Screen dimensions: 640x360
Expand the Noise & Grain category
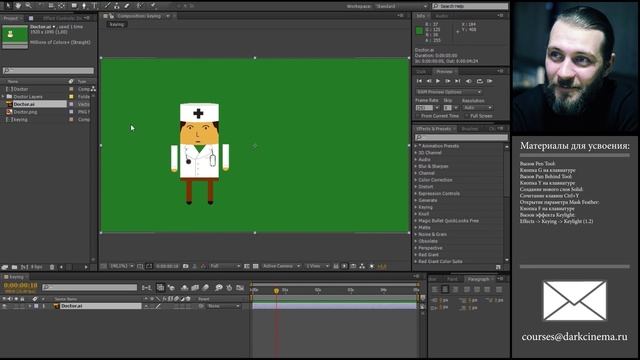(x=416, y=234)
